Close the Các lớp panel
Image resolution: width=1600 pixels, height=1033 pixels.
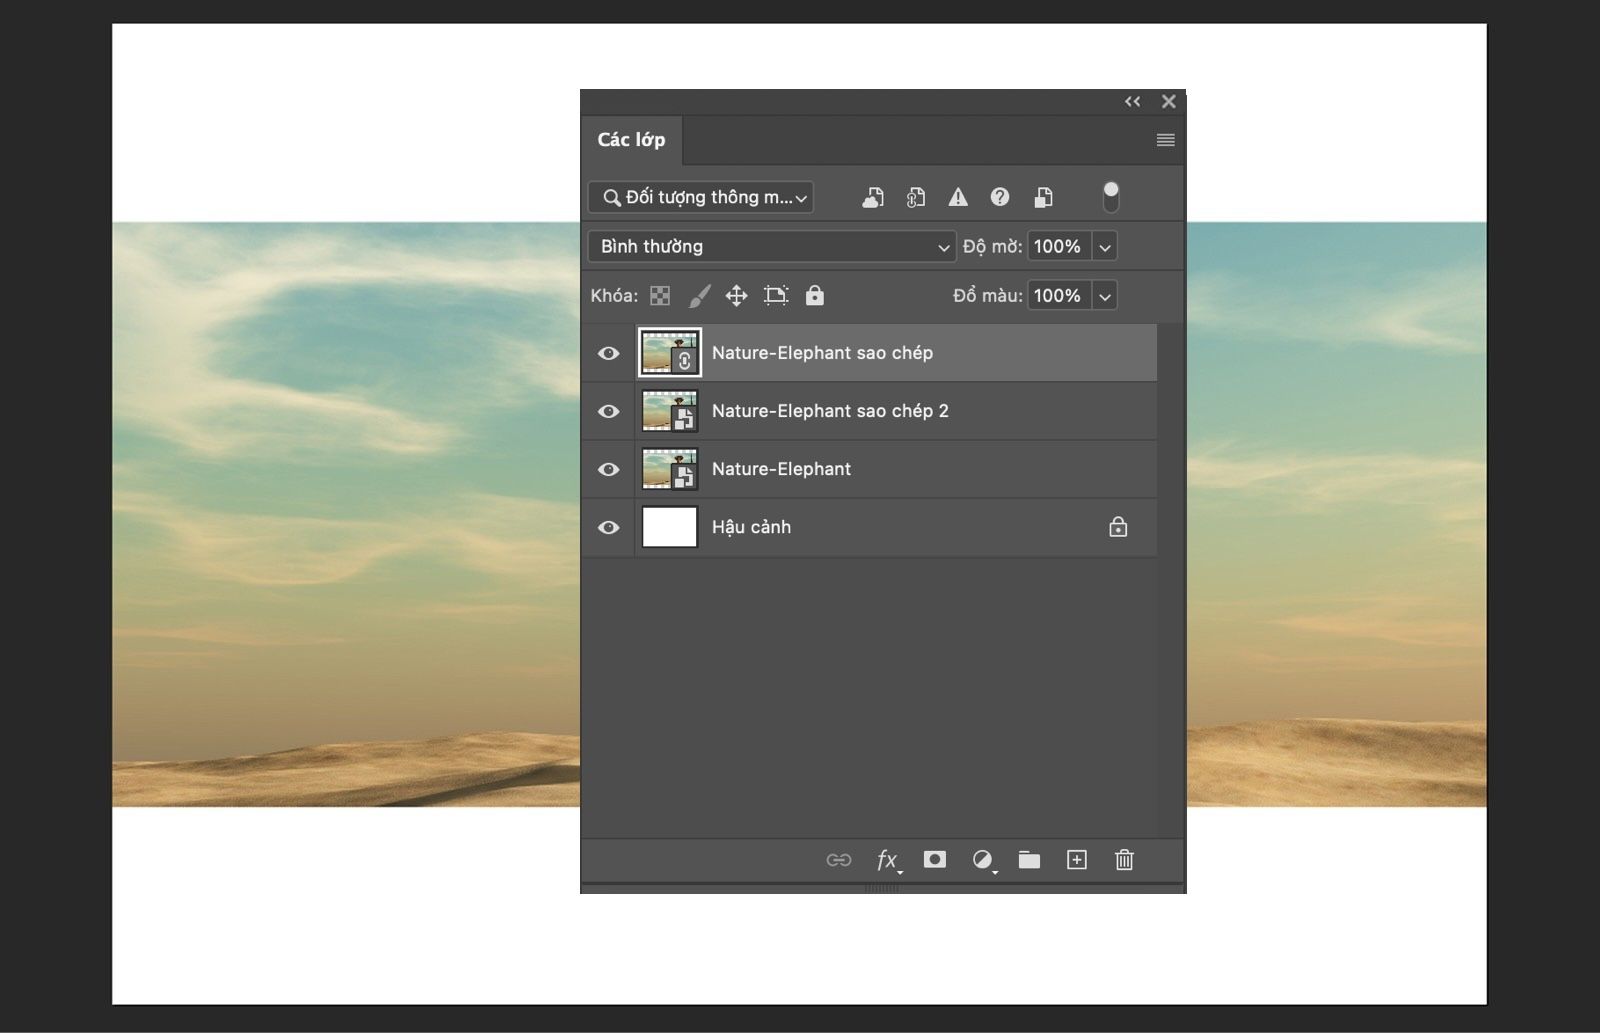pyautogui.click(x=1168, y=101)
